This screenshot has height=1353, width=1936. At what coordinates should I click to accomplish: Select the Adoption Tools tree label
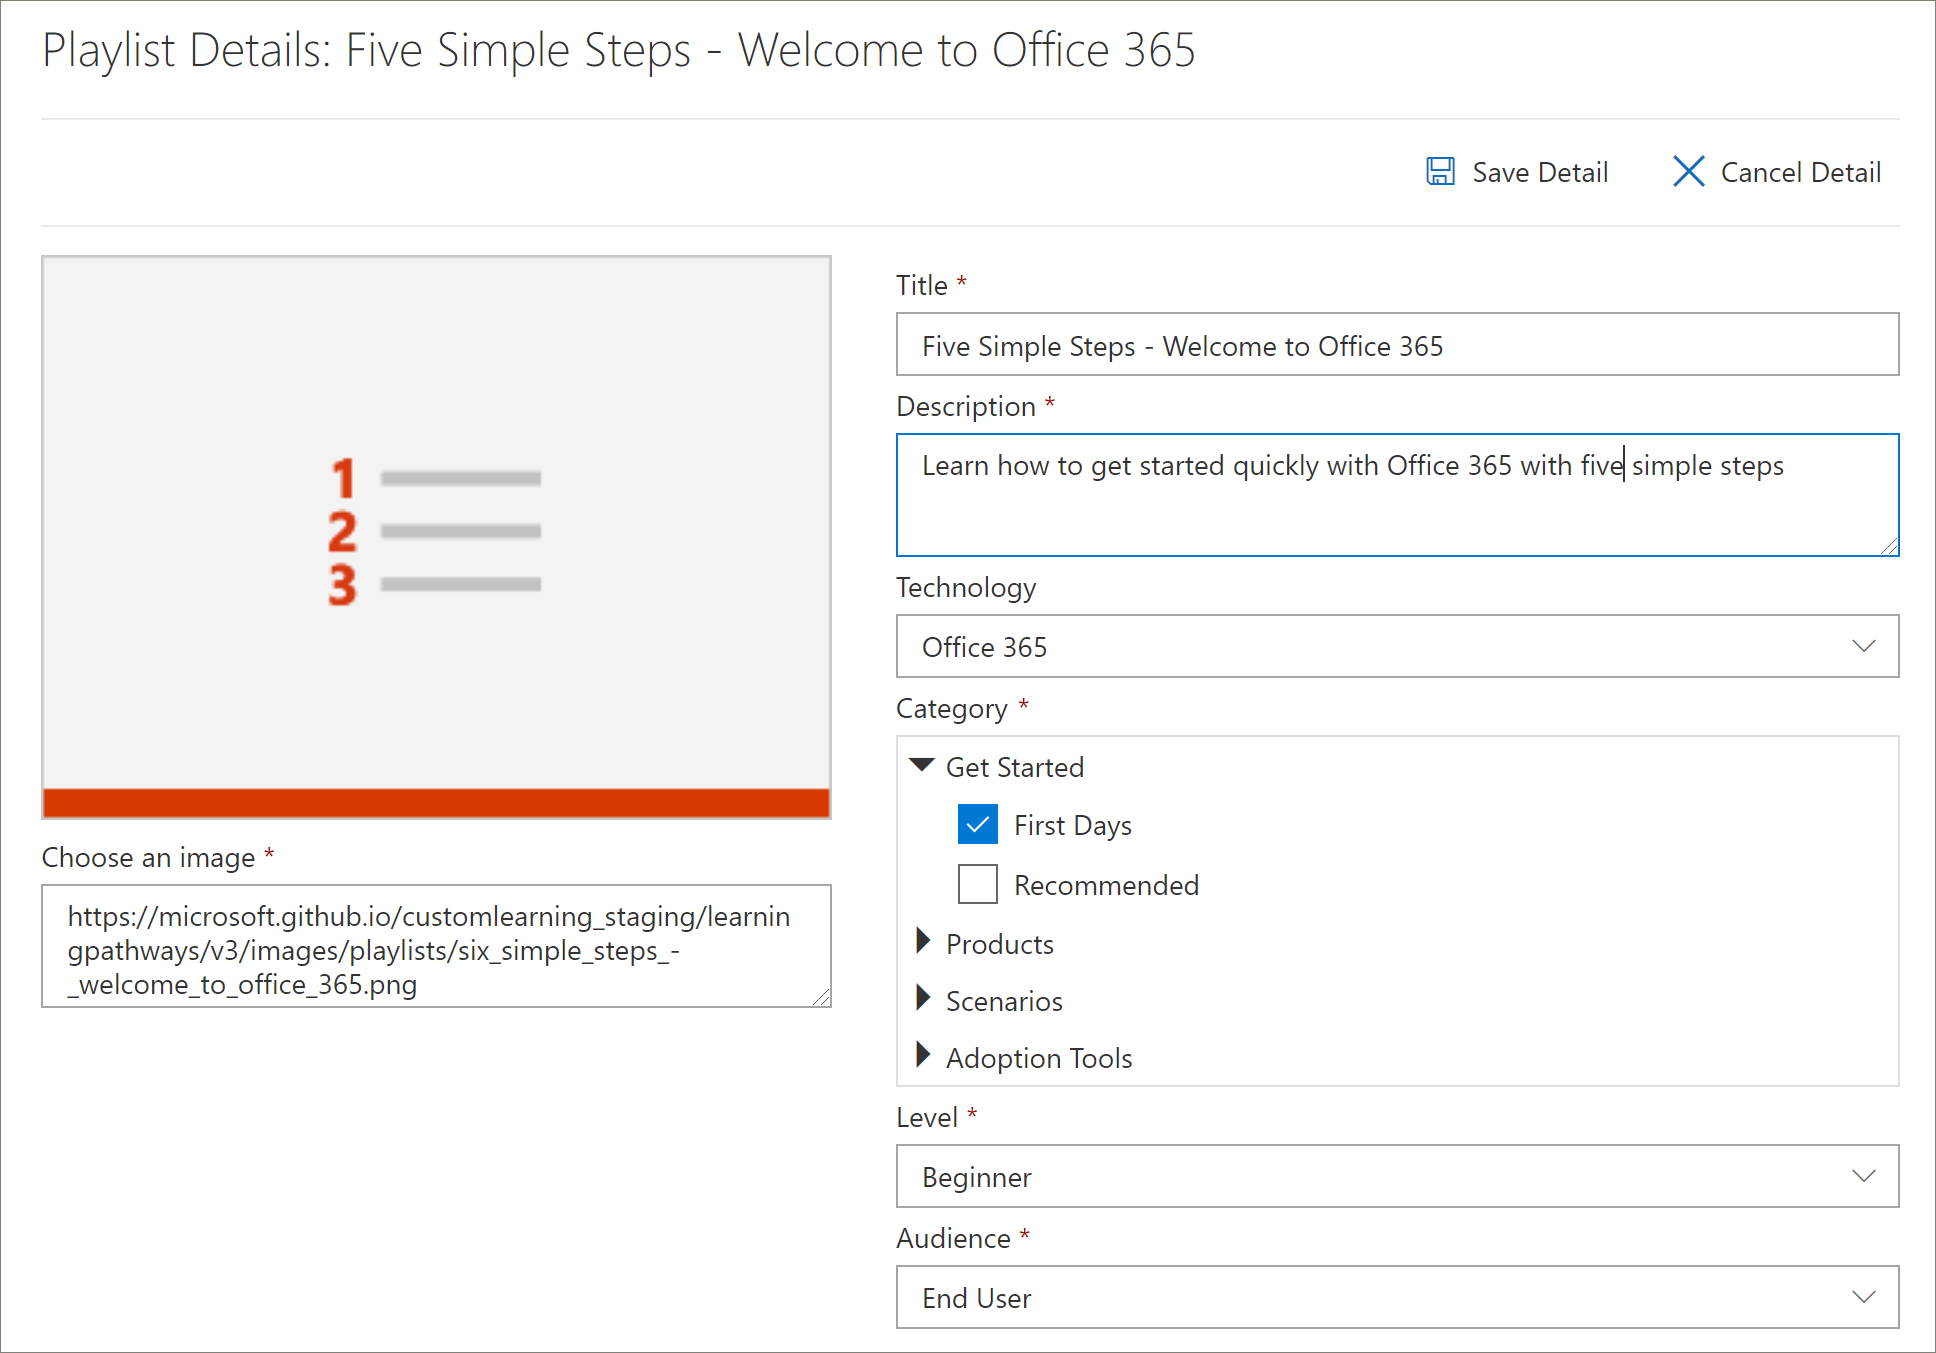click(x=1039, y=1058)
